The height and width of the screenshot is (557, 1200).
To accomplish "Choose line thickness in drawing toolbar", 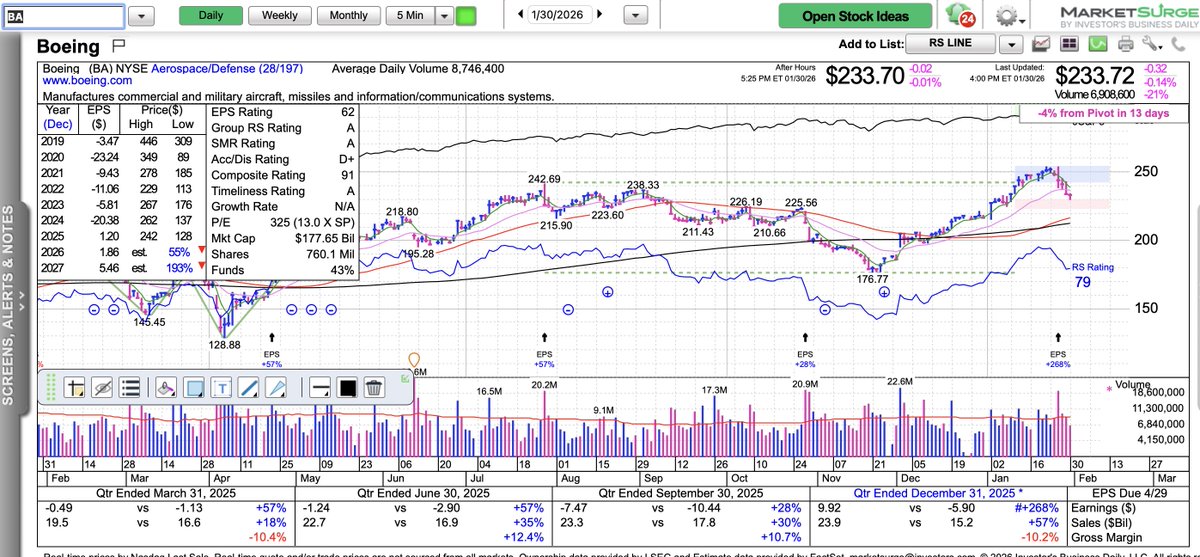I will (x=319, y=389).
